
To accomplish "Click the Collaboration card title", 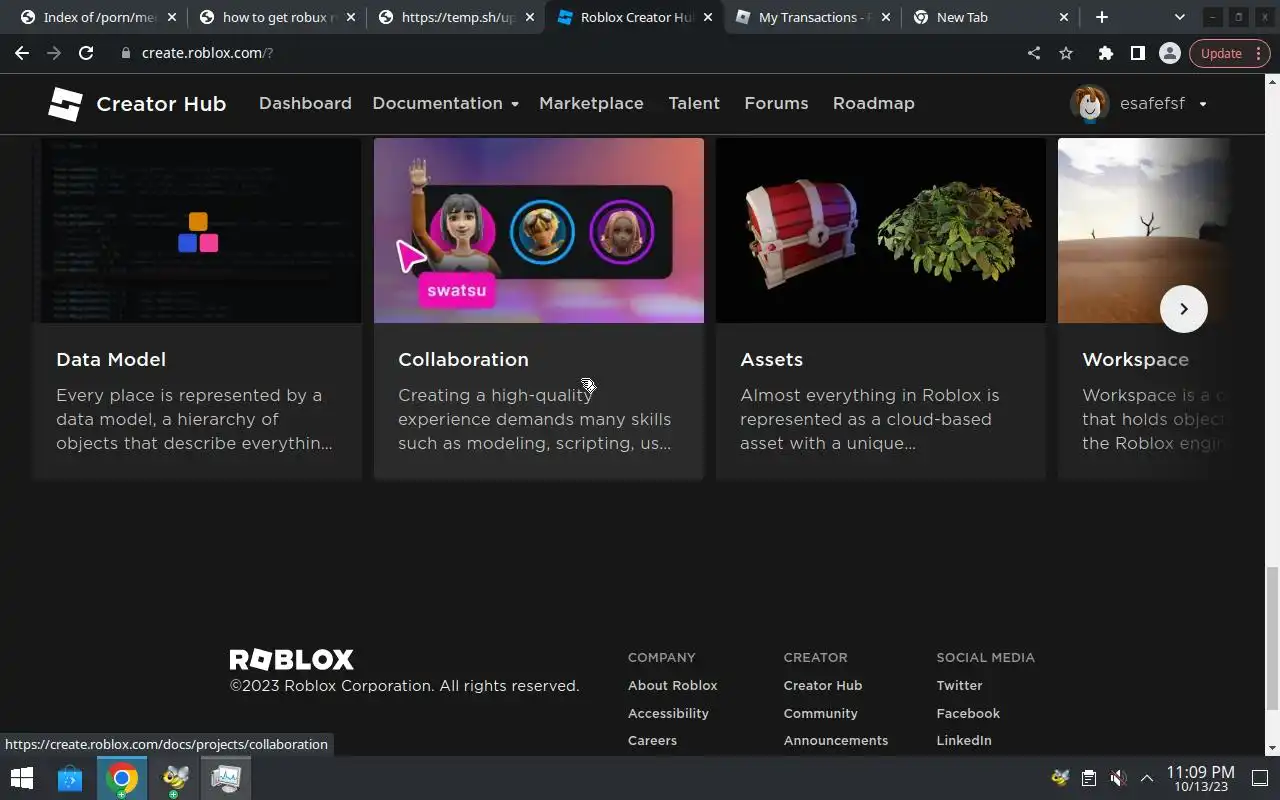I will tap(463, 359).
